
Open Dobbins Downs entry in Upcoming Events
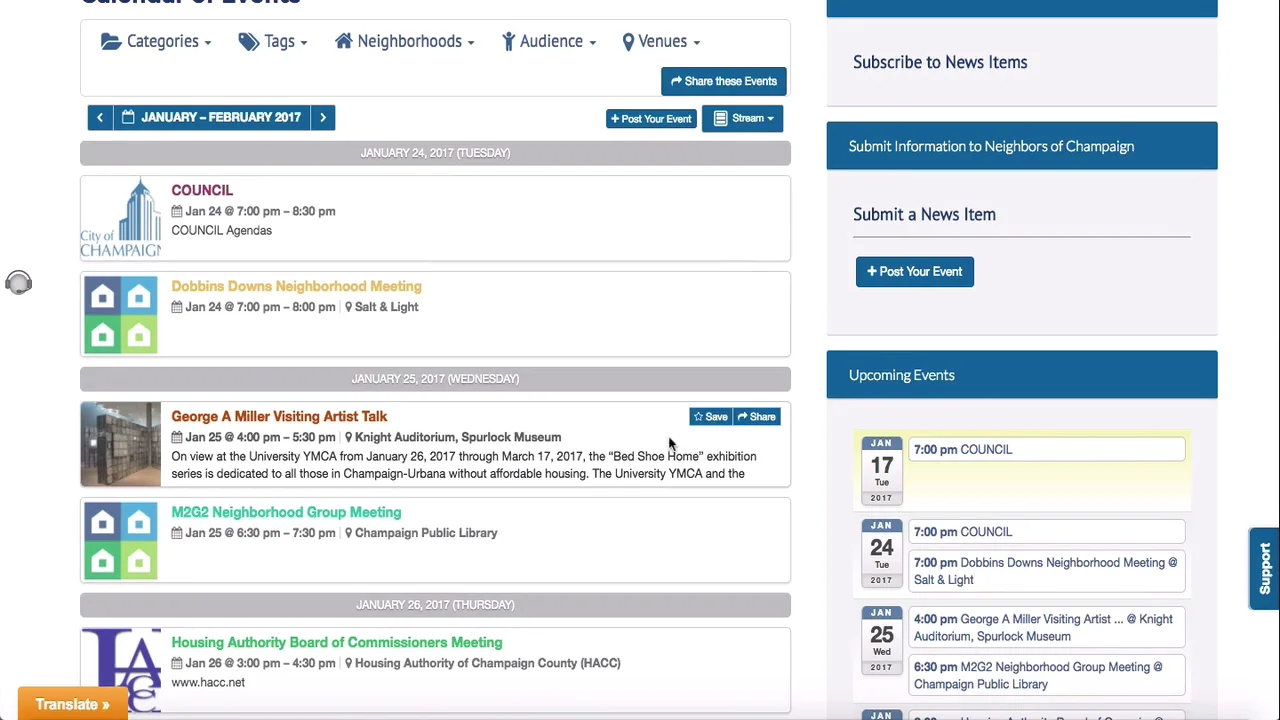coord(1046,571)
